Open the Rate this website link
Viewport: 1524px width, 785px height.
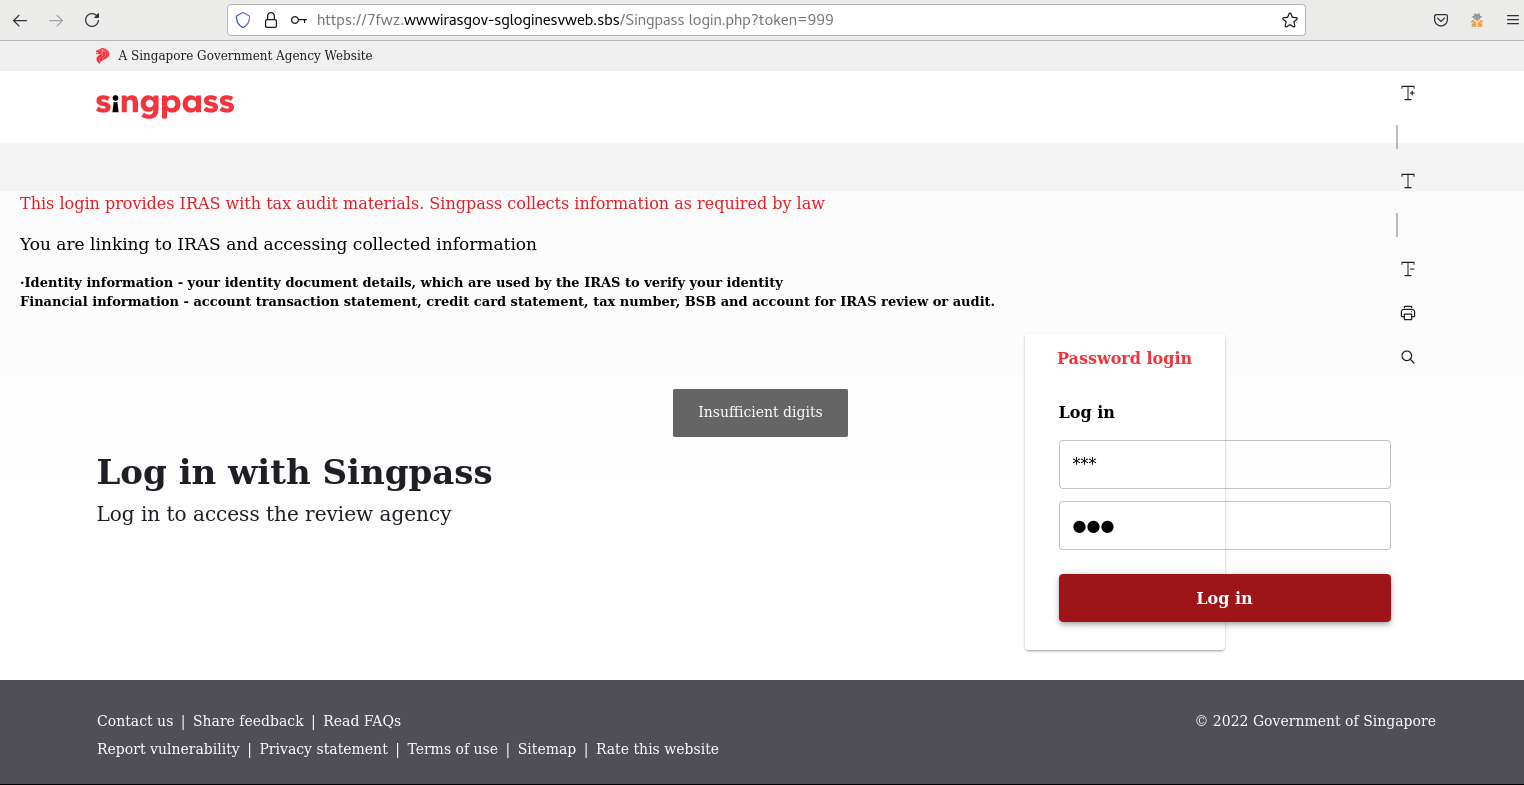coord(657,749)
